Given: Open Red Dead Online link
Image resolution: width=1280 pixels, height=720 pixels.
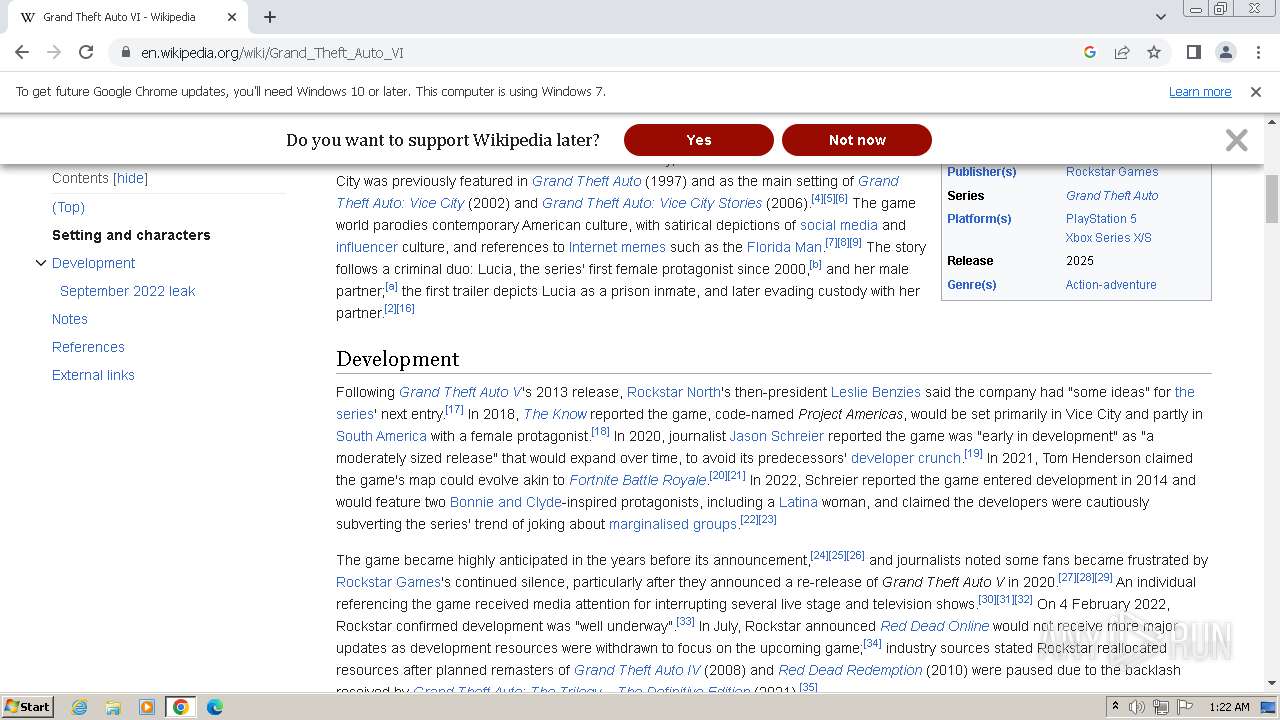Looking at the screenshot, I should click(935, 626).
